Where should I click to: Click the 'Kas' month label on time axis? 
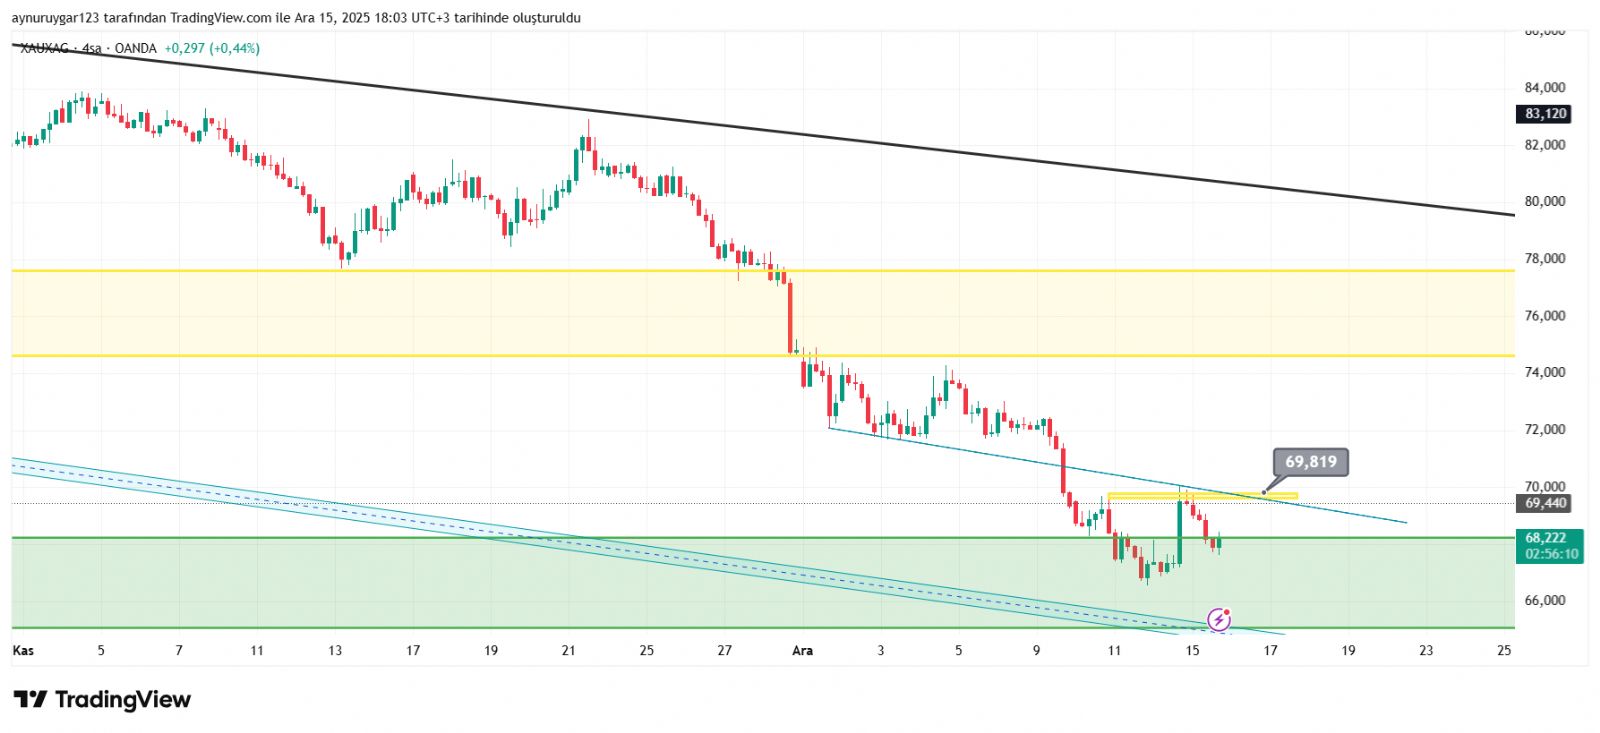pos(23,651)
